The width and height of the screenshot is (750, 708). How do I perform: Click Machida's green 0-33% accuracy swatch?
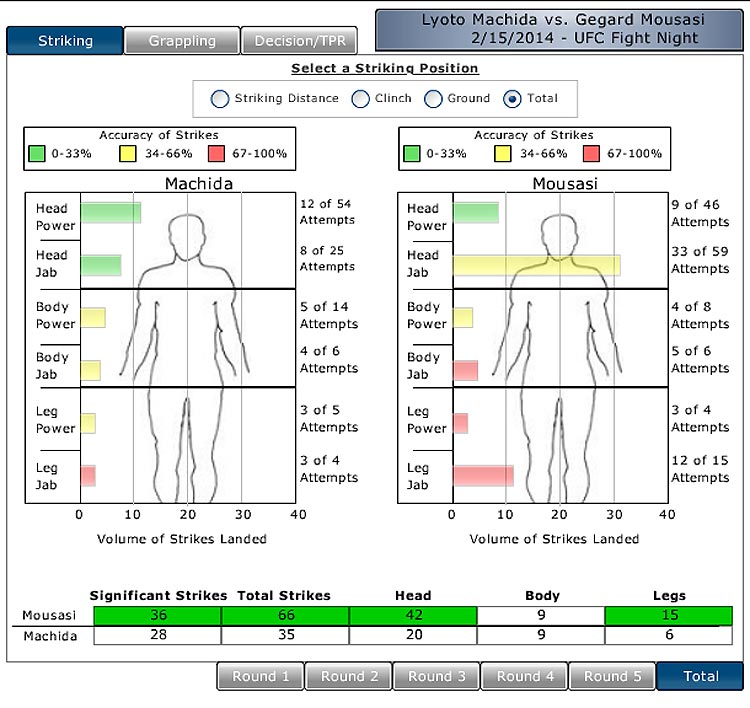click(x=38, y=154)
